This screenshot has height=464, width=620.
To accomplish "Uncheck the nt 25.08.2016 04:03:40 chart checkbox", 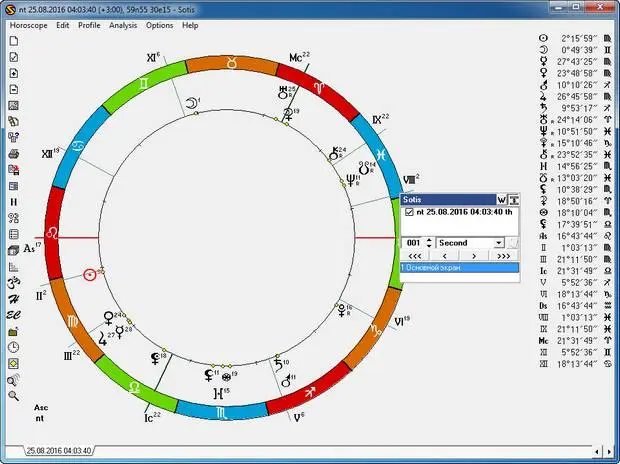I will click(x=409, y=212).
